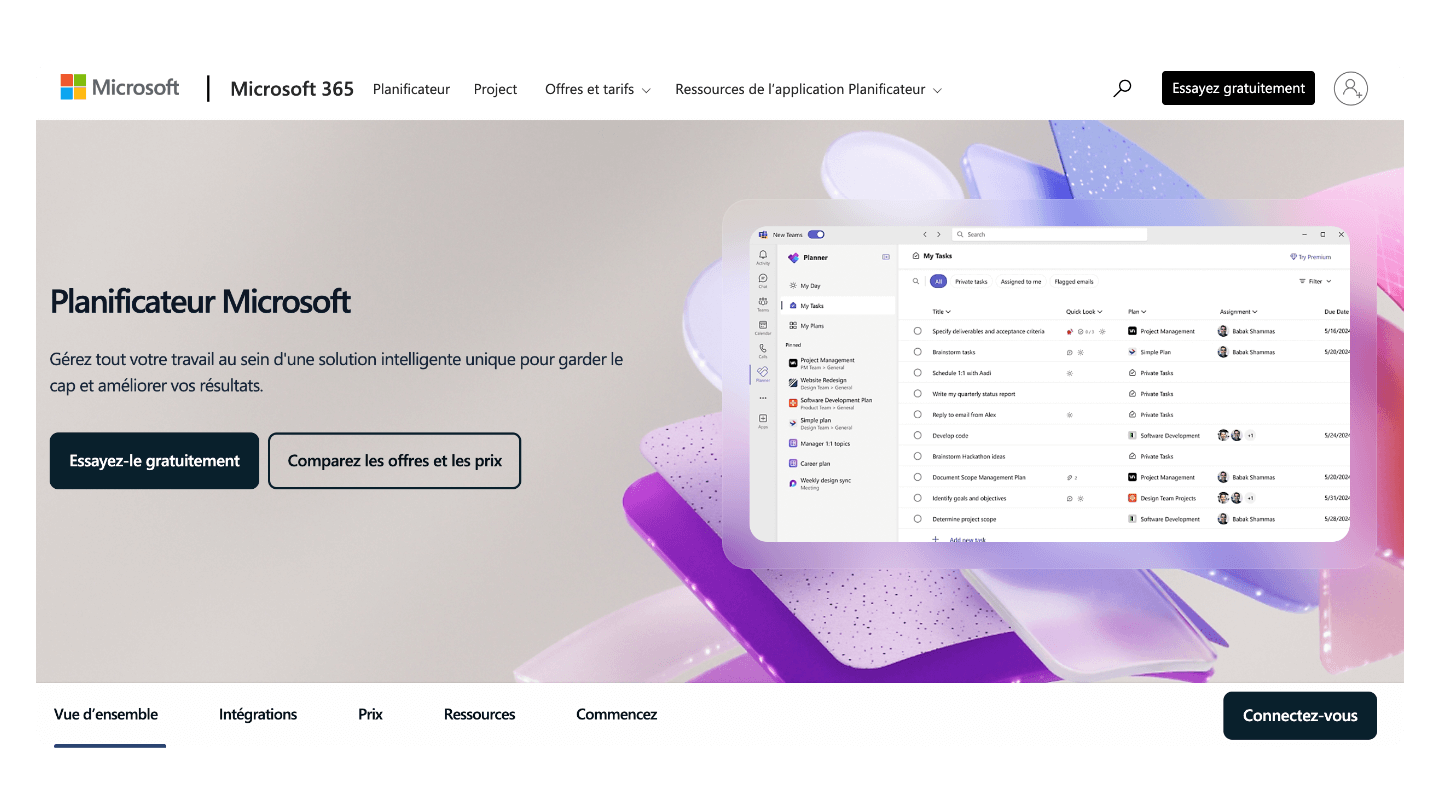Screen dimensions: 1440x810
Task: Click the back arrow beside Search box
Action: (925, 234)
